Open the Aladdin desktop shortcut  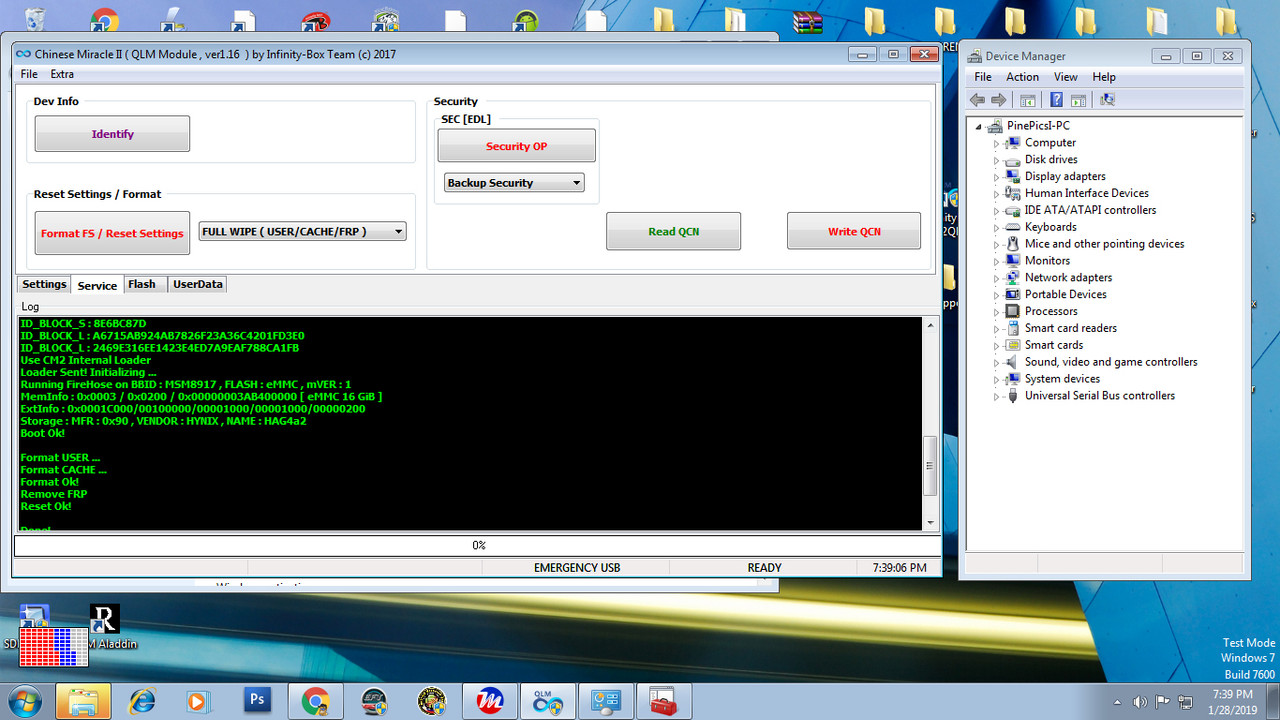click(x=104, y=627)
